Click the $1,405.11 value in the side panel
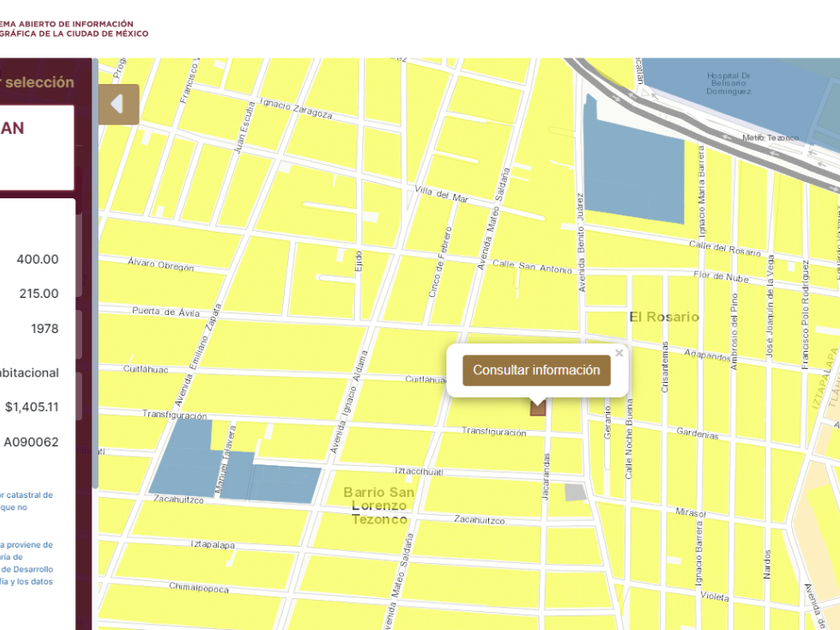The width and height of the screenshot is (840, 630). point(32,407)
